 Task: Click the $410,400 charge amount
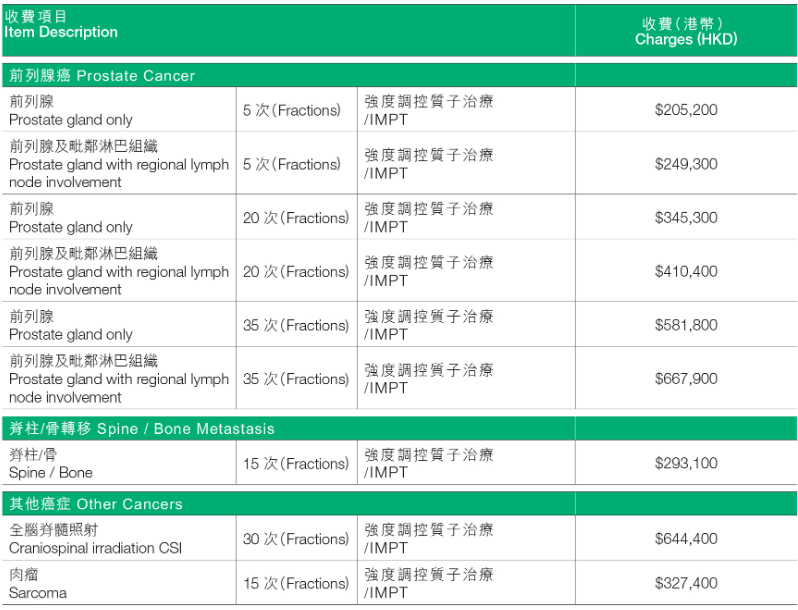[686, 271]
